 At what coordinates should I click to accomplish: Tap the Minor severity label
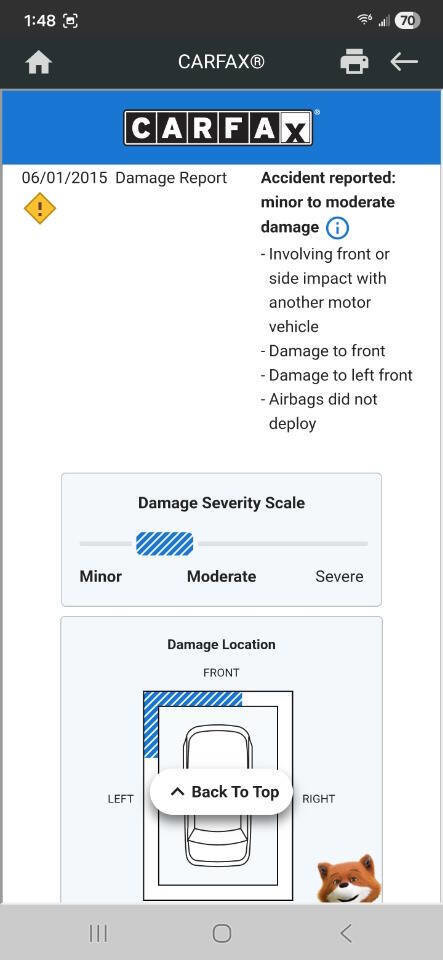(x=100, y=576)
